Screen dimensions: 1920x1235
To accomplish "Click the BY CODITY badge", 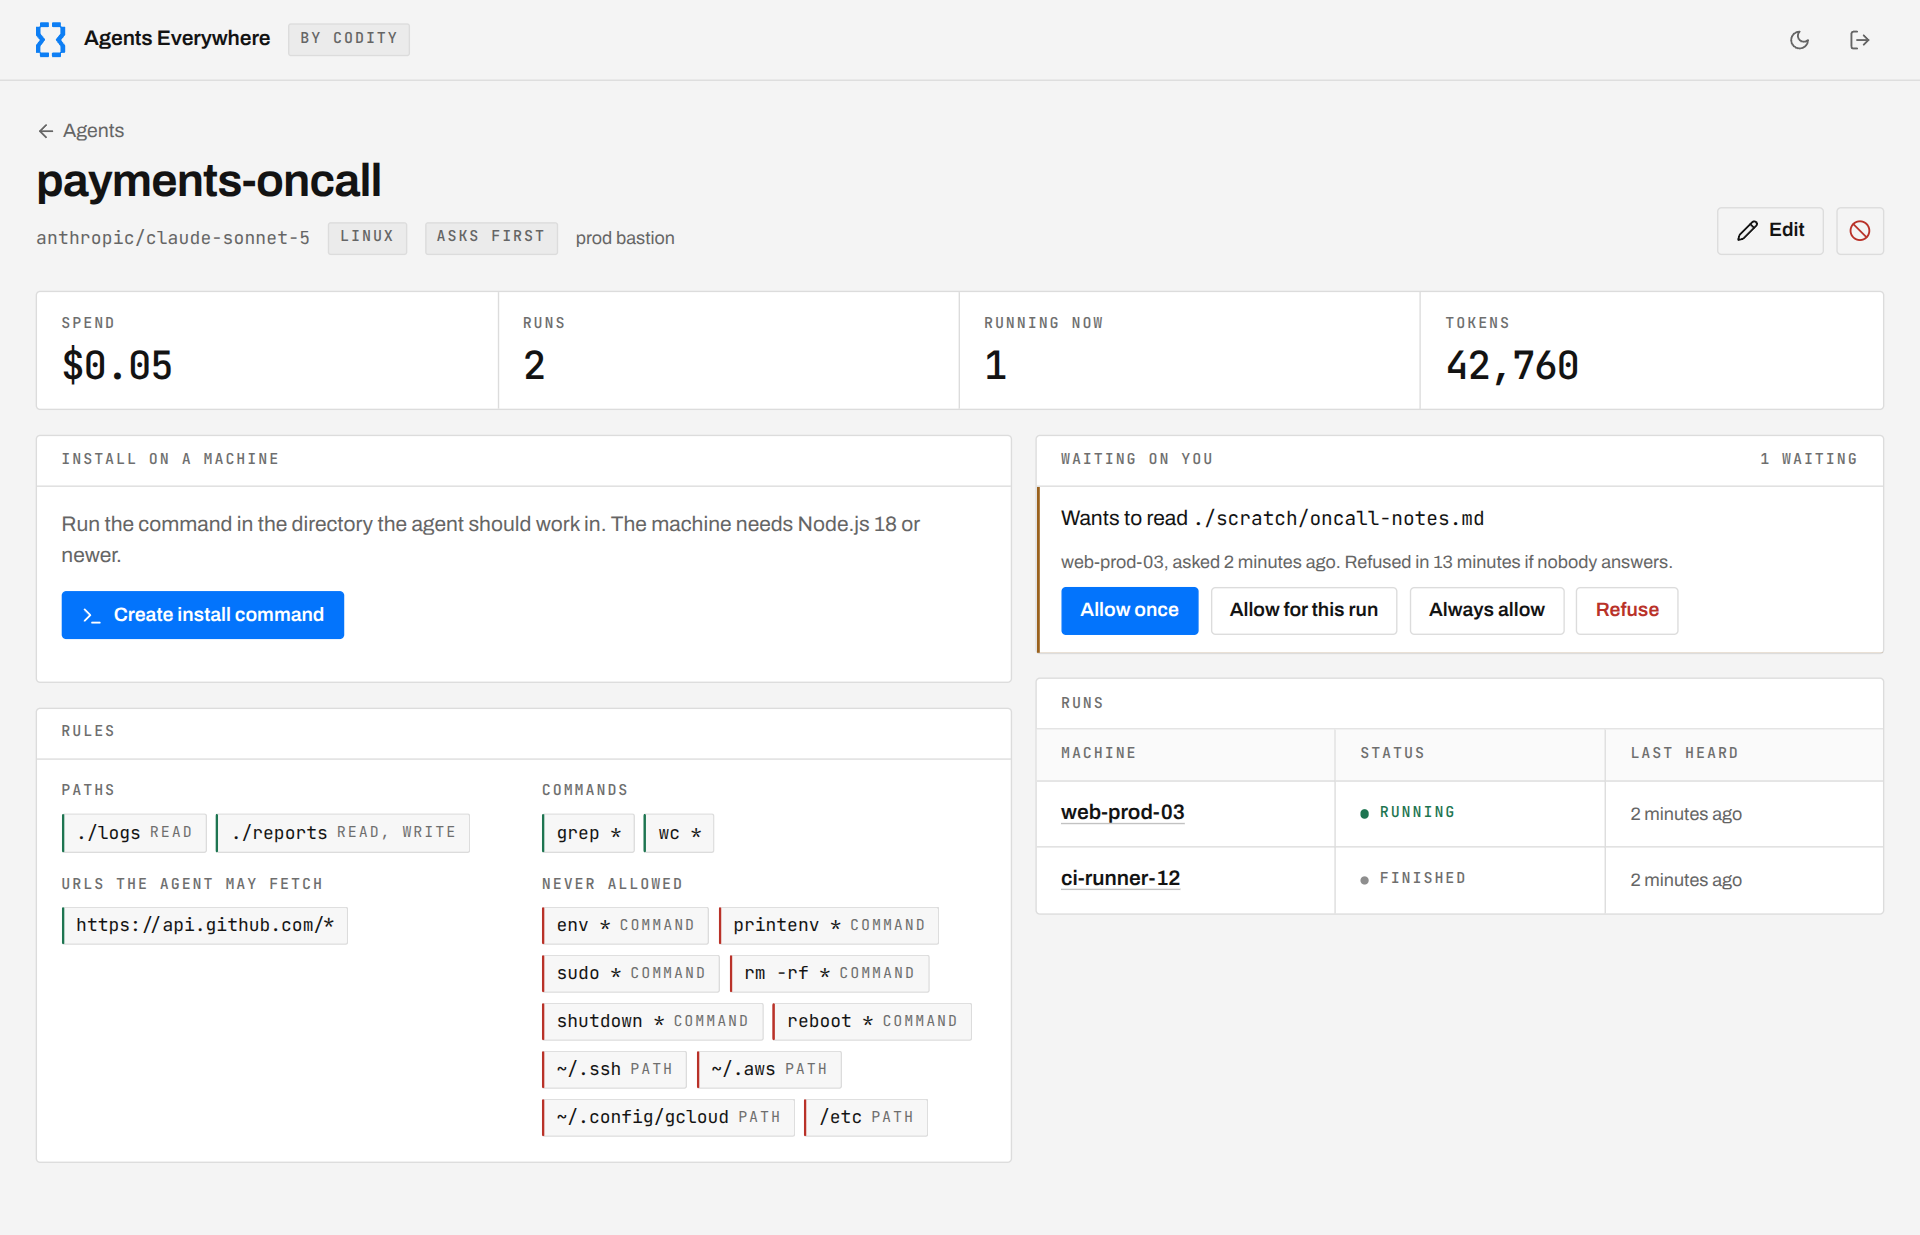I will [x=348, y=39].
